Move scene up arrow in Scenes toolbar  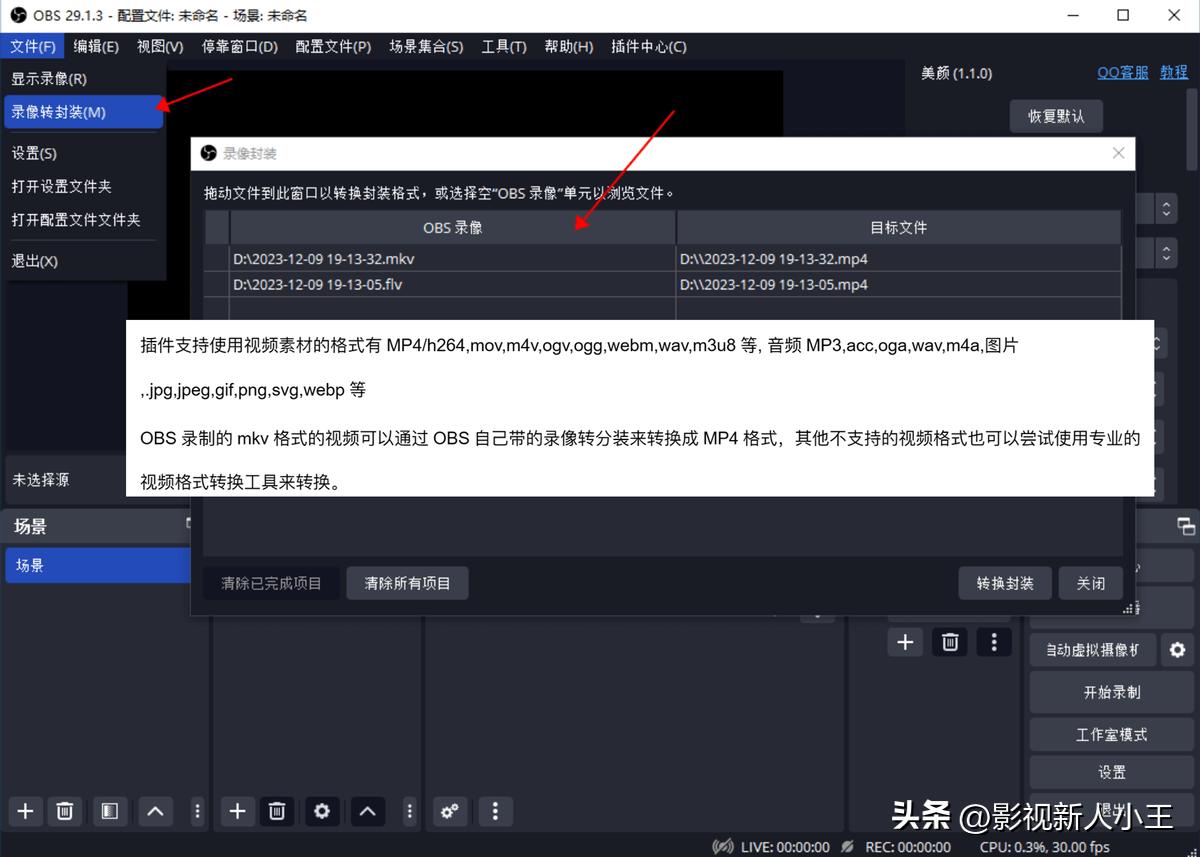tap(155, 811)
